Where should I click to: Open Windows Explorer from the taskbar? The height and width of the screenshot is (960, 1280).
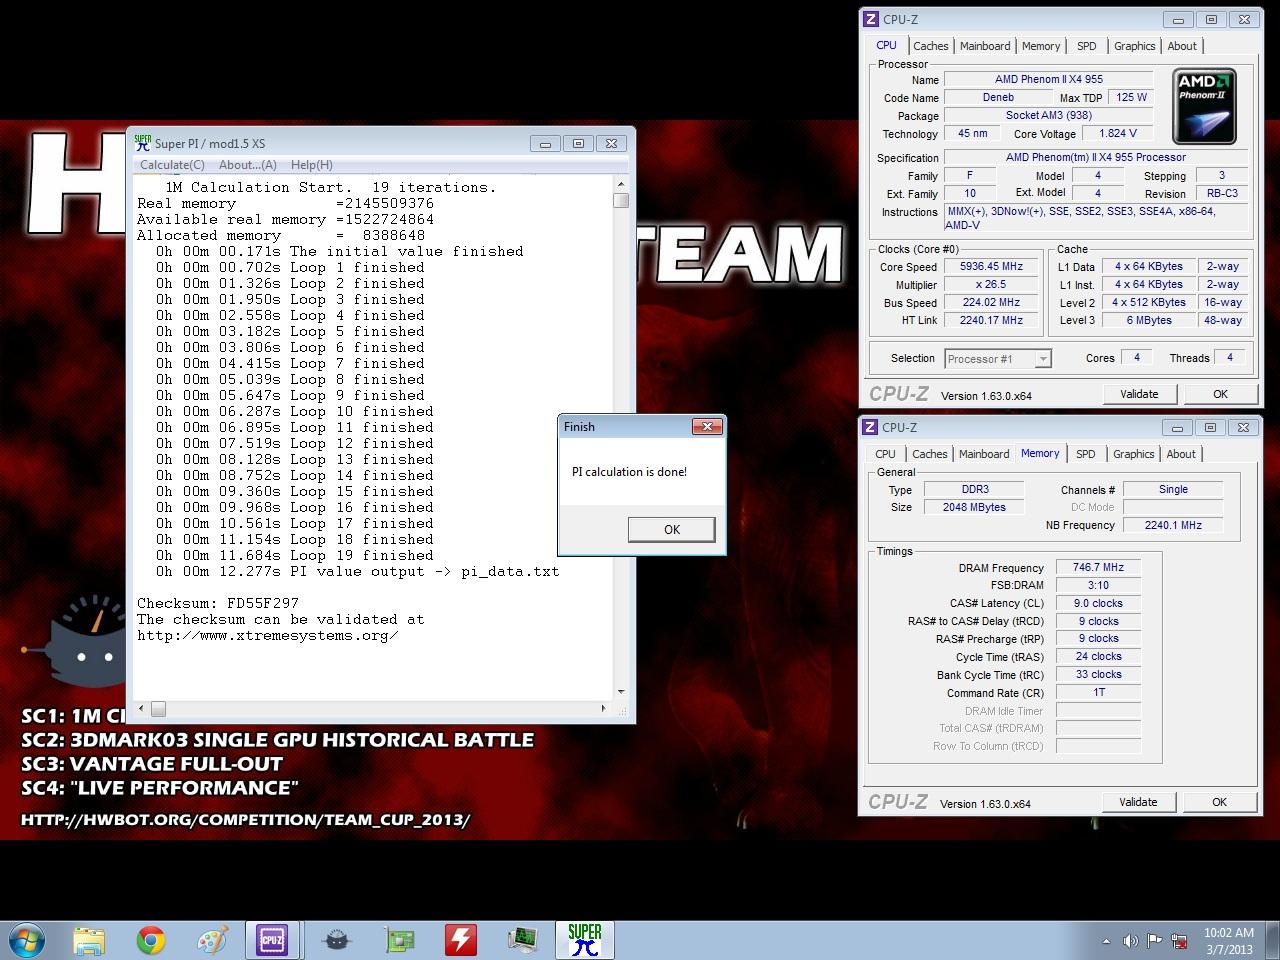[x=89, y=940]
